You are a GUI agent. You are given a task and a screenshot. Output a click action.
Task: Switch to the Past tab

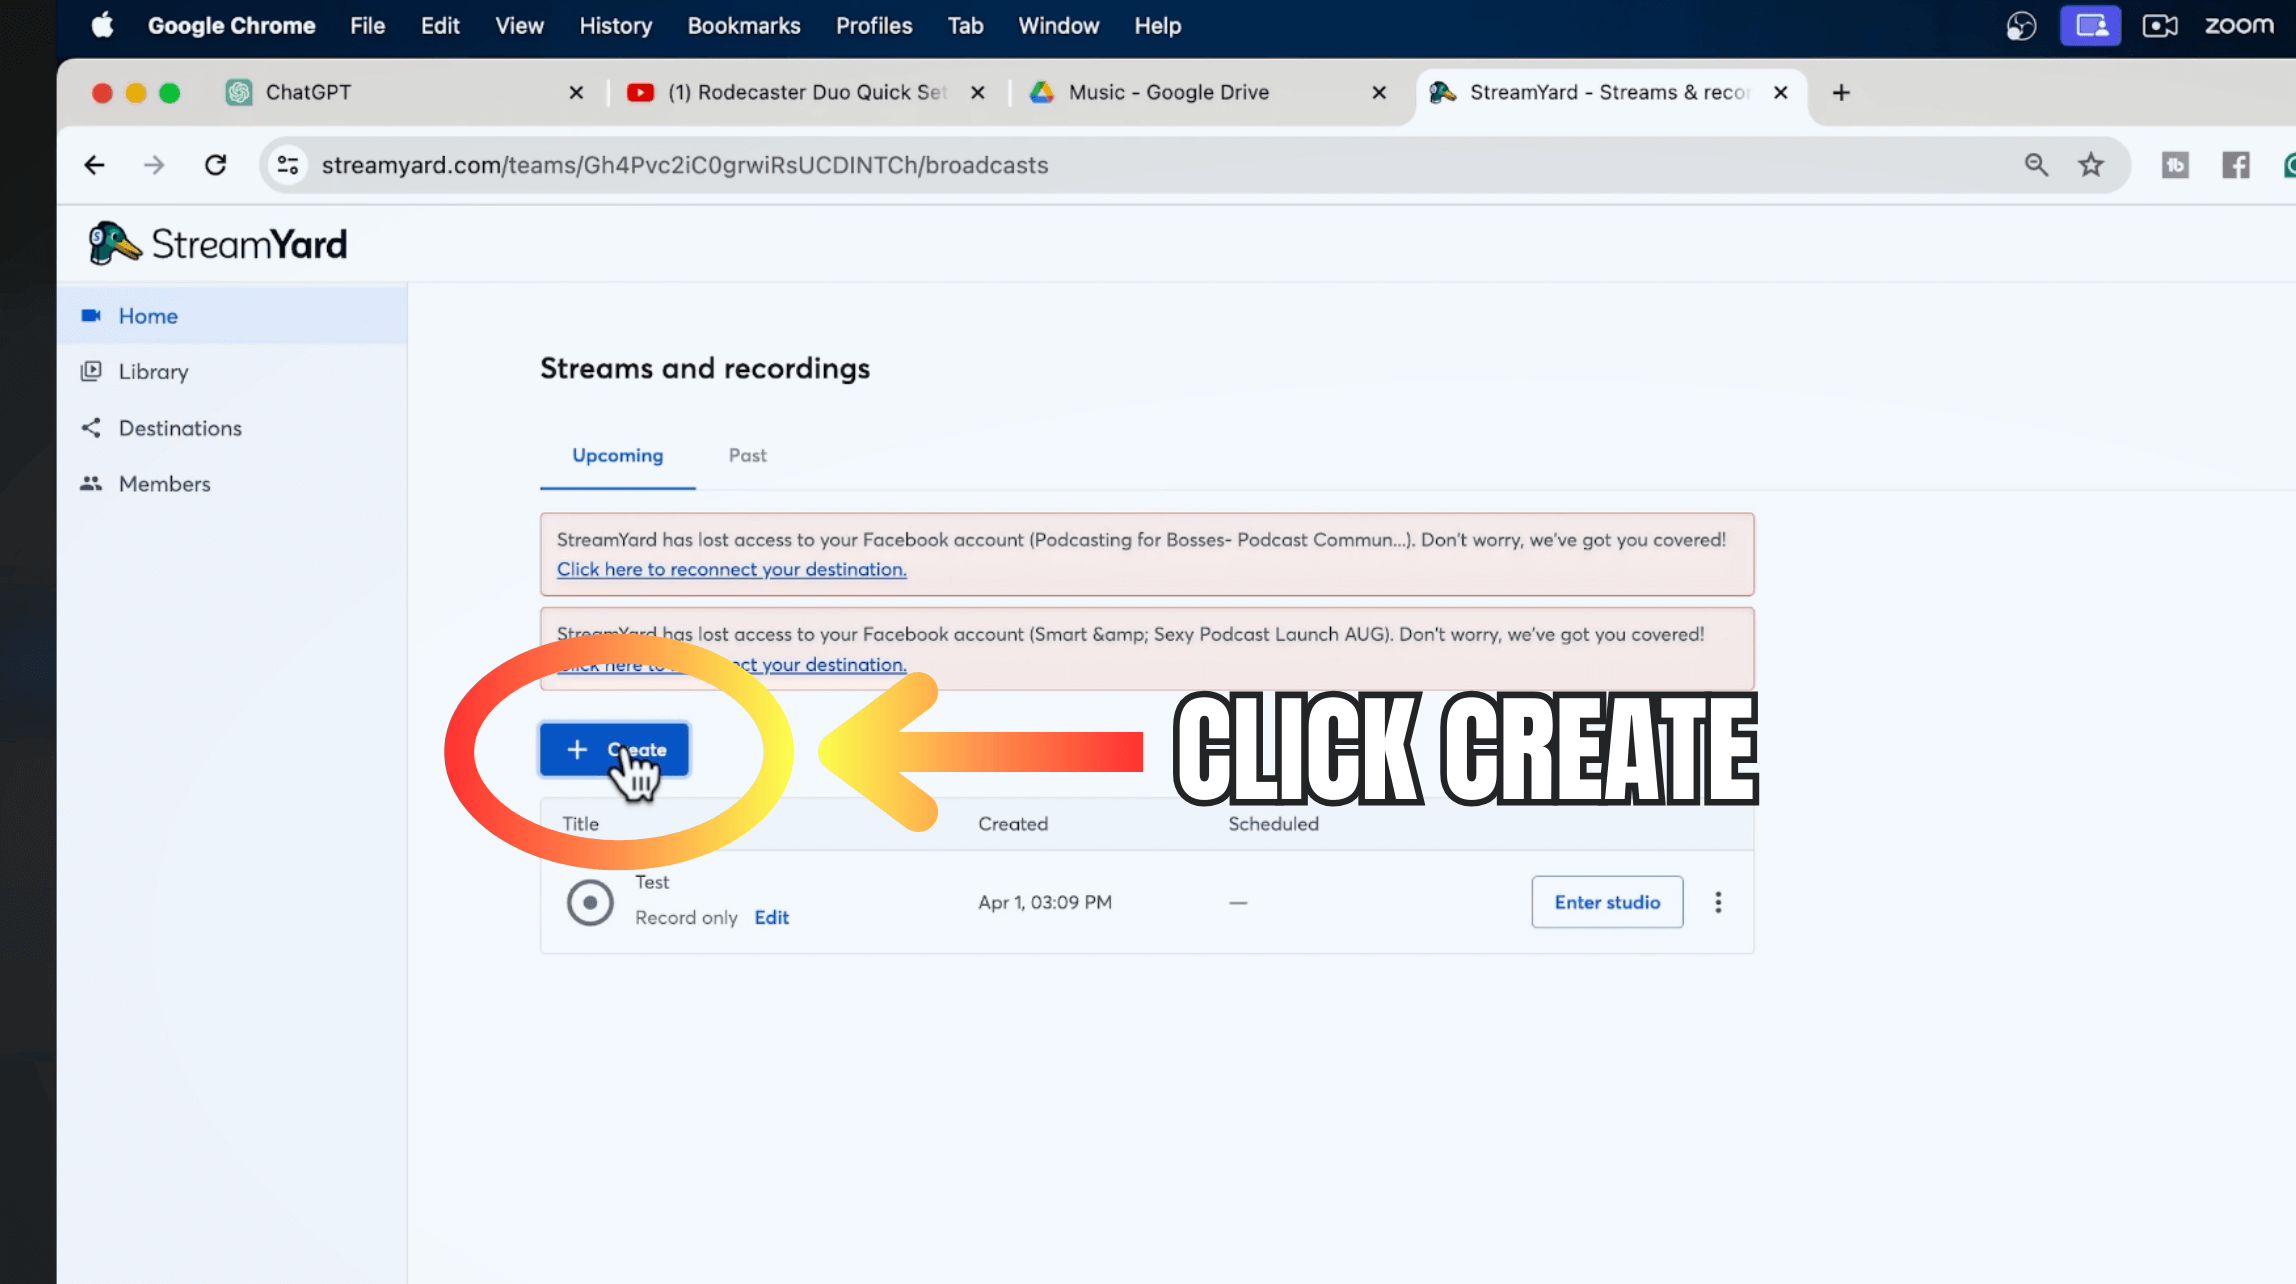point(747,456)
